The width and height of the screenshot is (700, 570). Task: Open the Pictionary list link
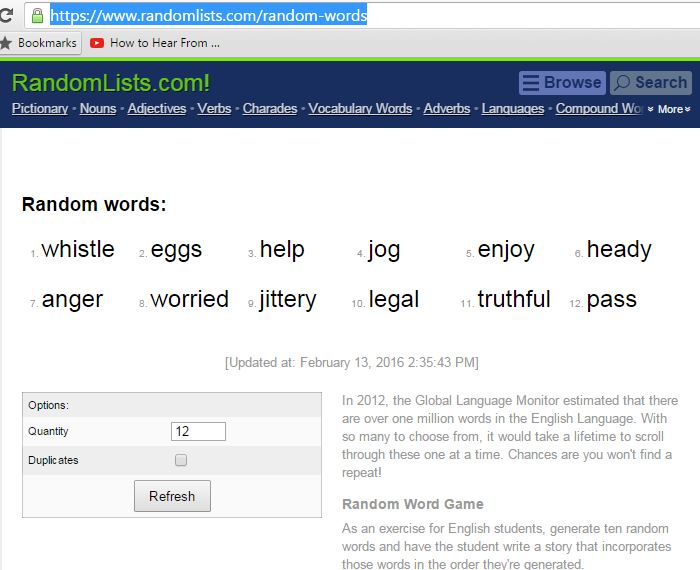coord(40,108)
